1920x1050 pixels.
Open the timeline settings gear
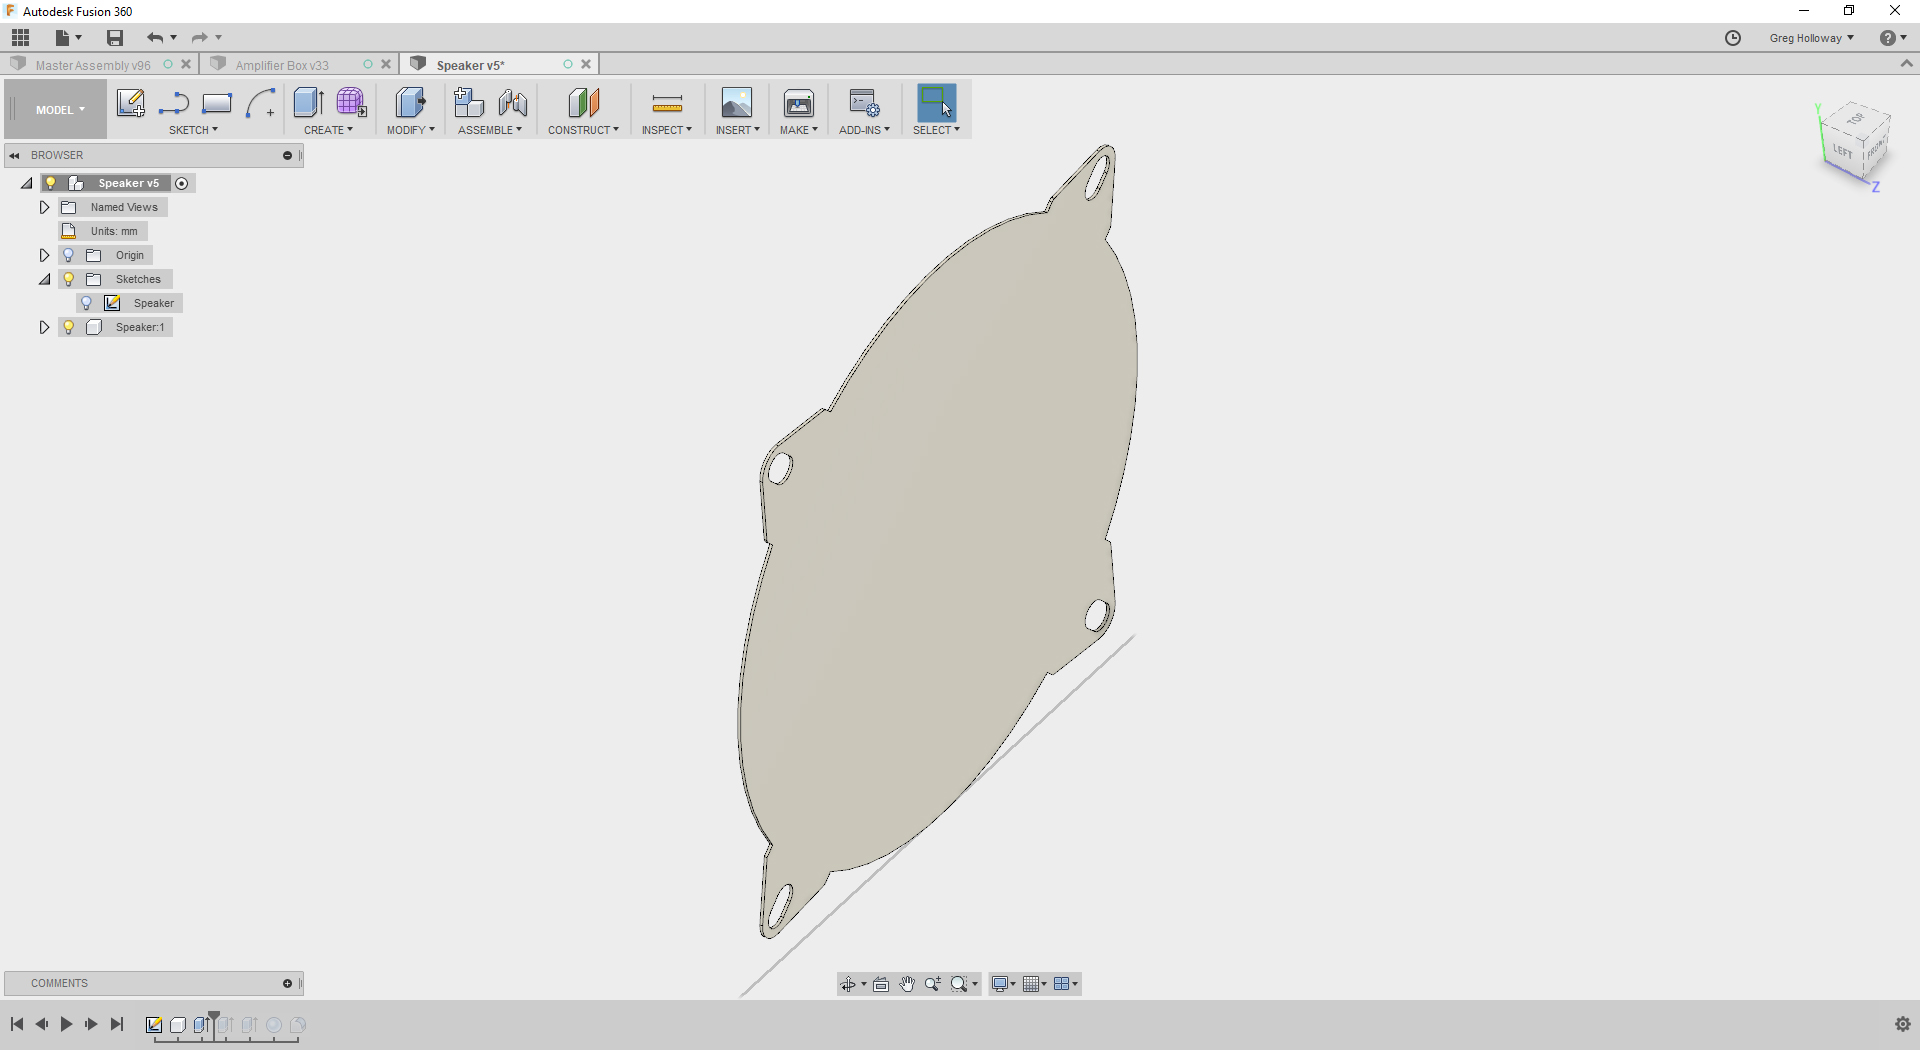1902,1024
